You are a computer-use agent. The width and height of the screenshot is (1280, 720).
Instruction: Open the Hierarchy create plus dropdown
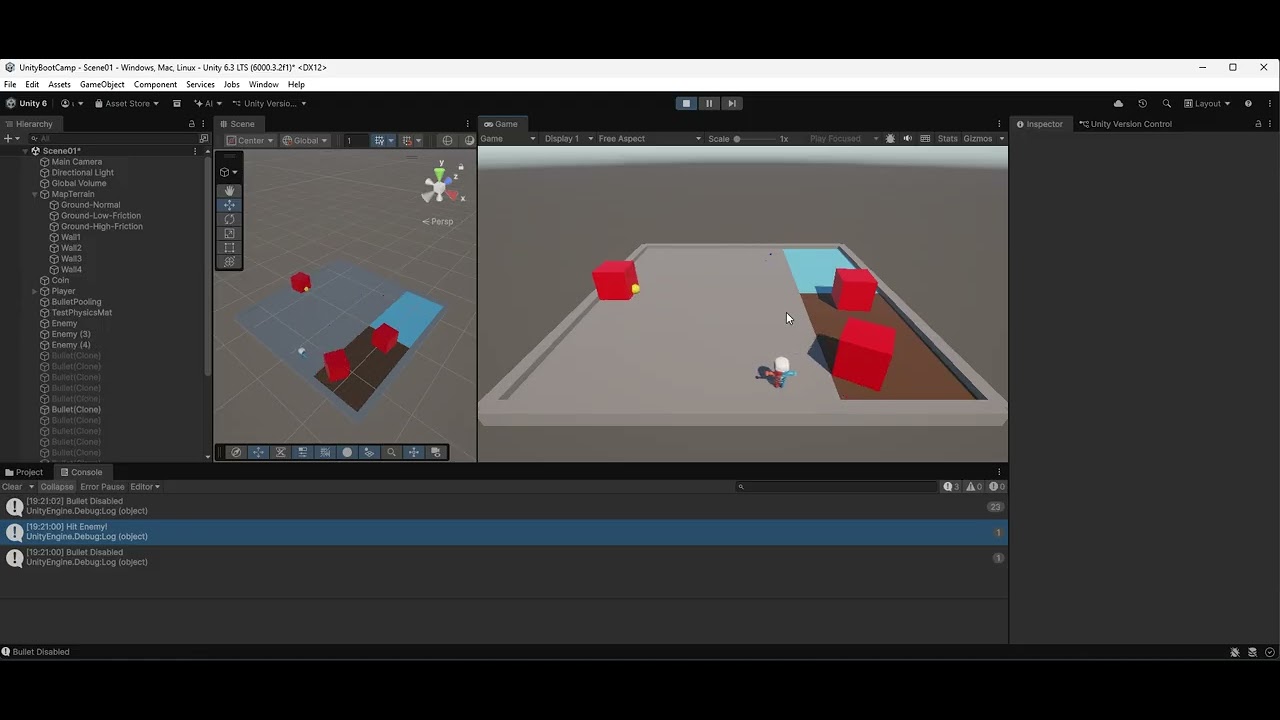point(13,138)
